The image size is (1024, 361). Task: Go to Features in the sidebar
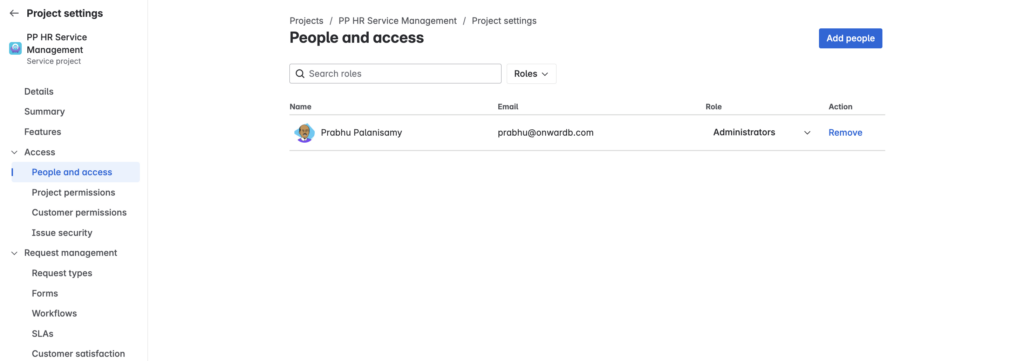point(42,132)
